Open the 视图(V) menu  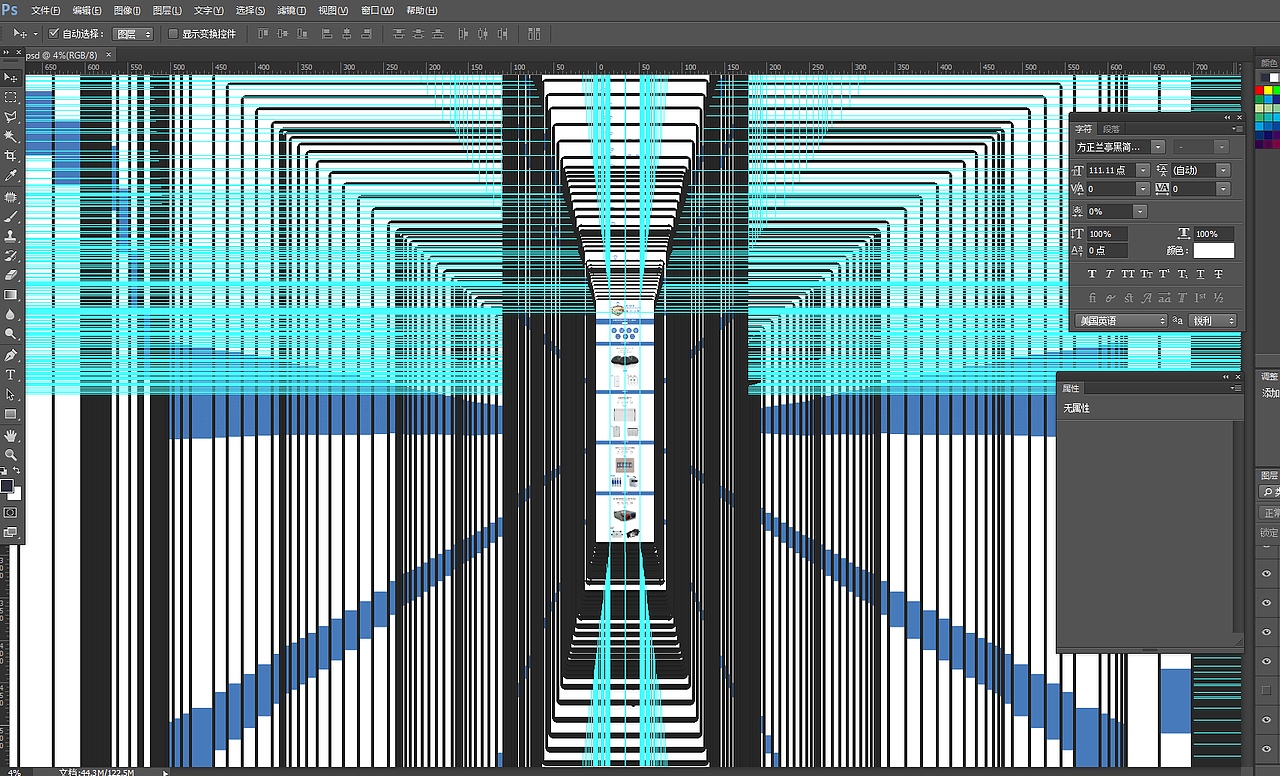pos(333,10)
